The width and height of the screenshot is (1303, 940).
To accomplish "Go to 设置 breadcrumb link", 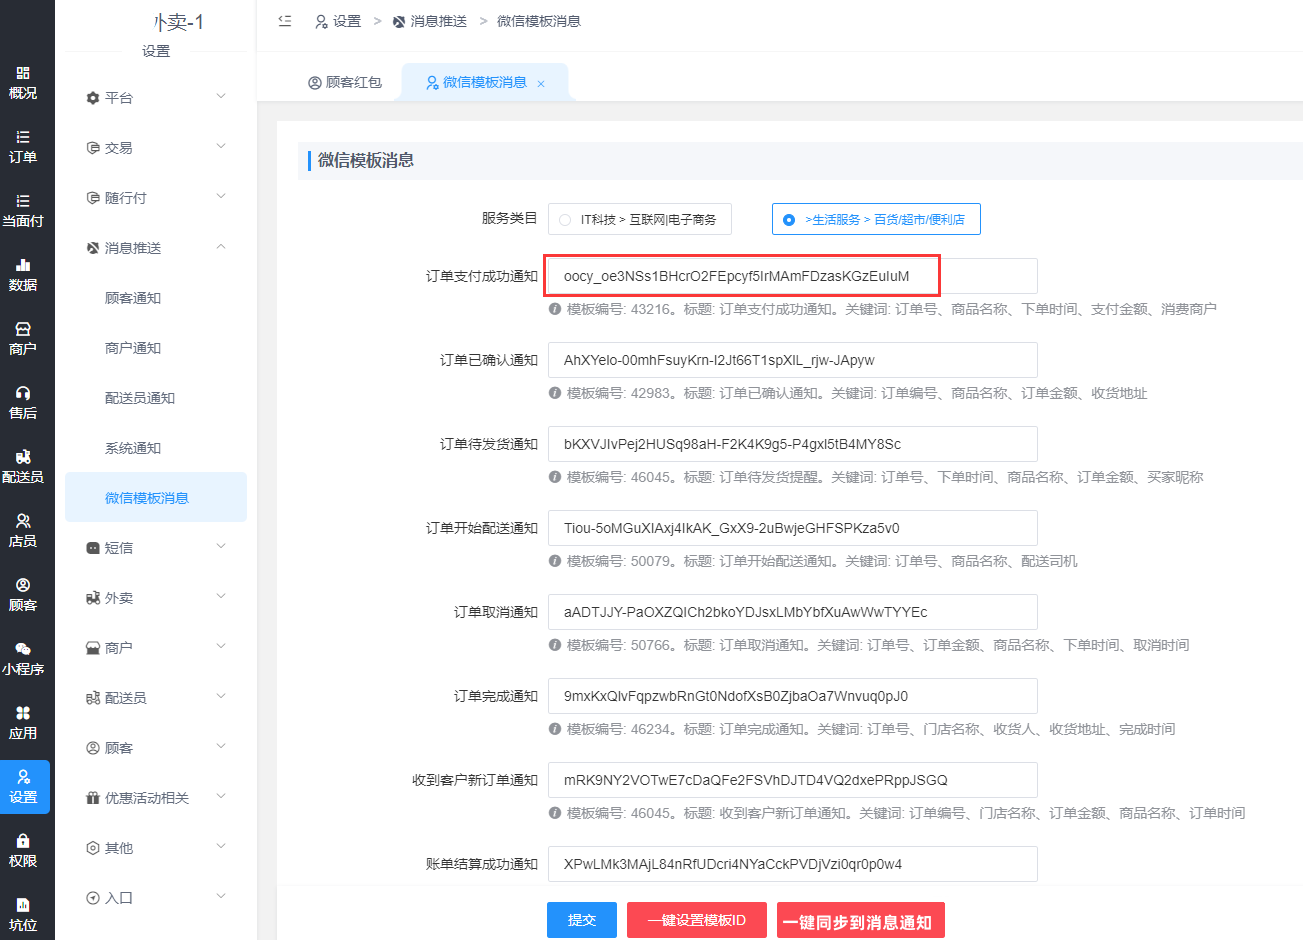I will click(338, 21).
